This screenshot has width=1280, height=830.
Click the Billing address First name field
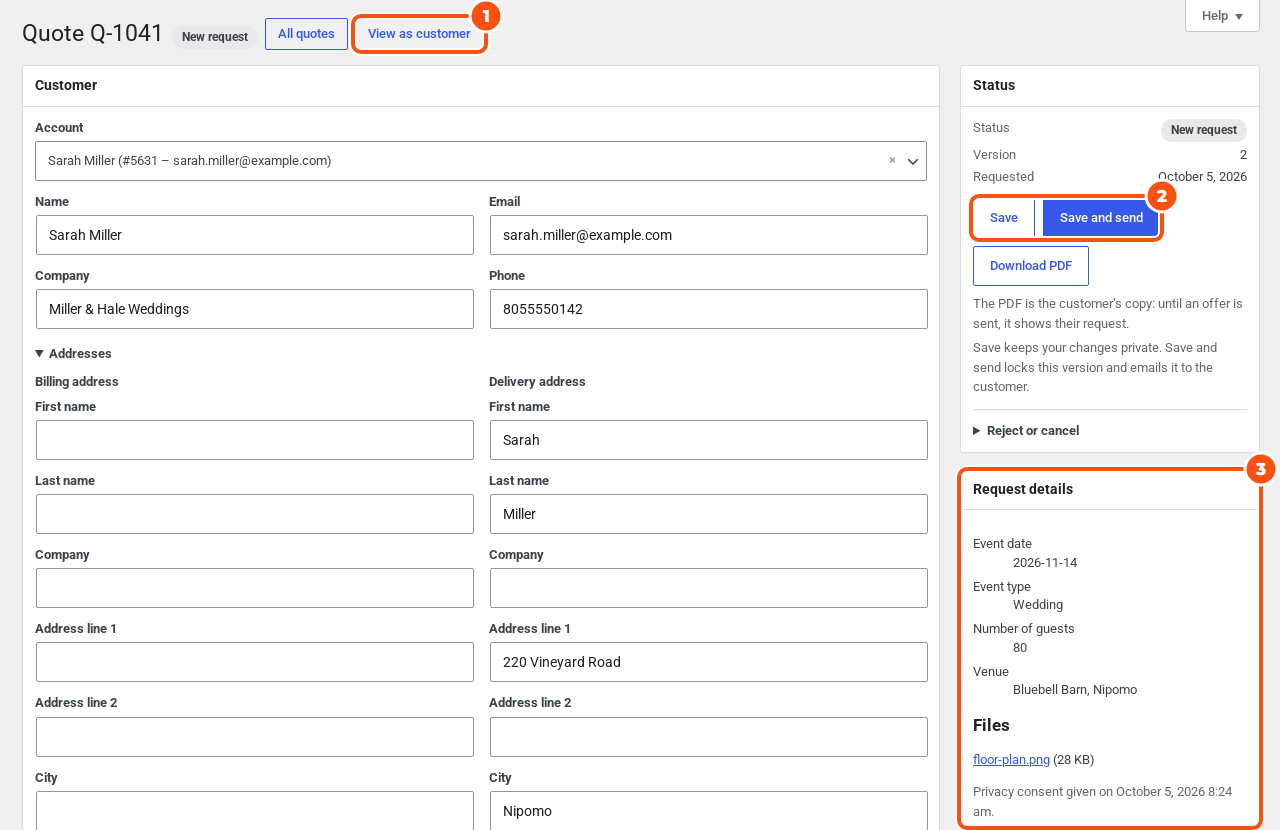click(x=255, y=440)
